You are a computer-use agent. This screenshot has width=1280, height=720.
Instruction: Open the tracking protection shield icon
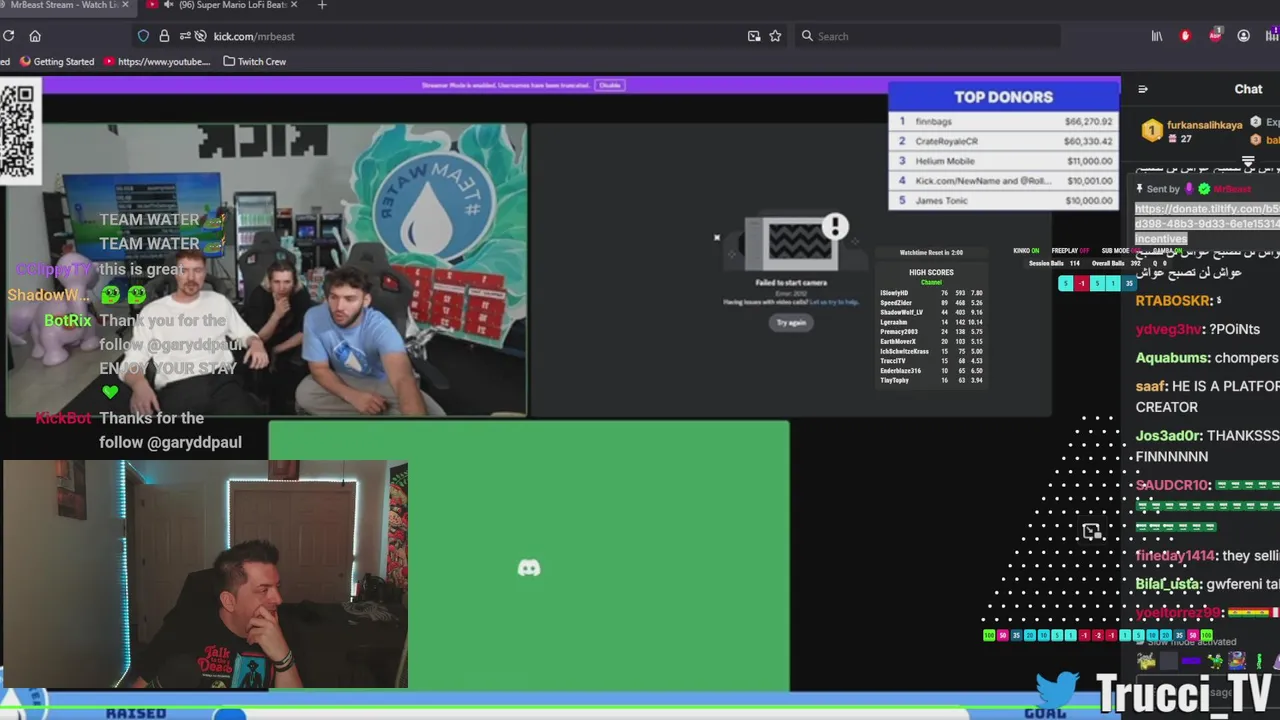[143, 36]
